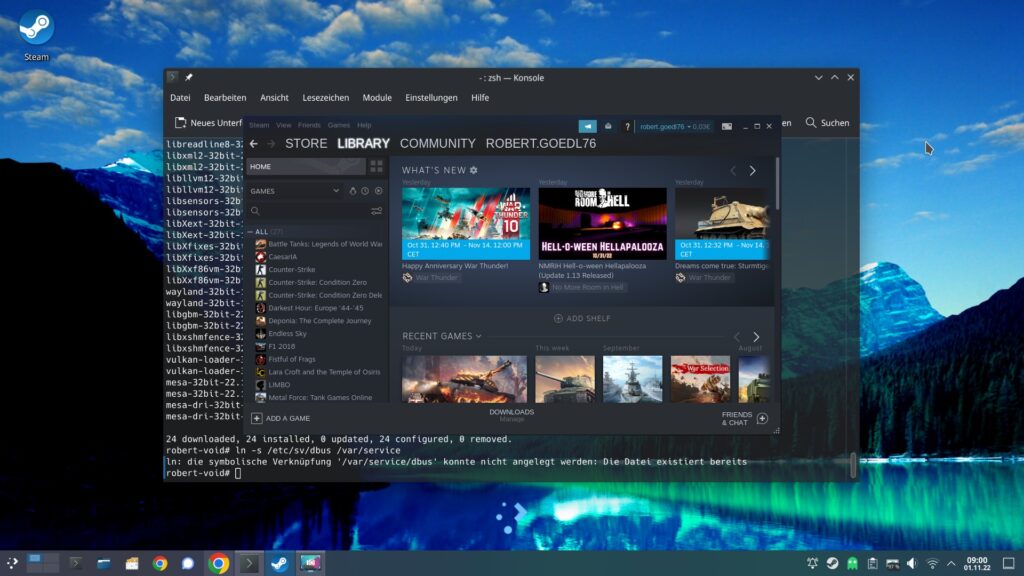Customize What's New with gear icon
This screenshot has width=1024, height=576.
coord(473,170)
